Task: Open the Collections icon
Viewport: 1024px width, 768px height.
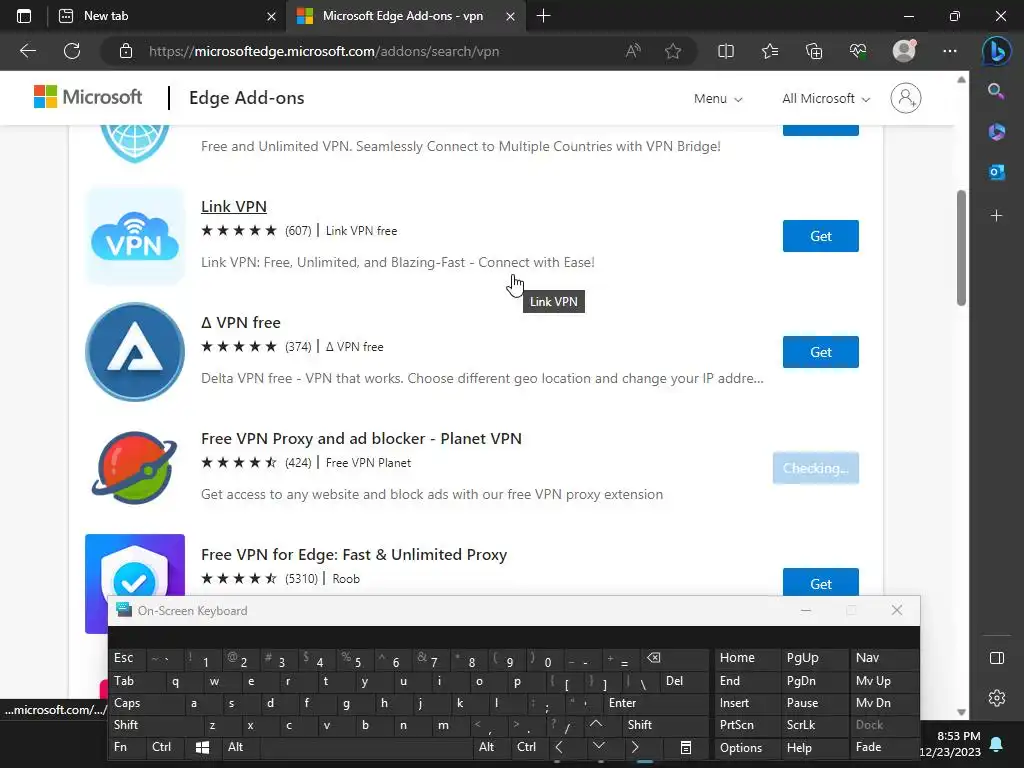Action: point(814,51)
